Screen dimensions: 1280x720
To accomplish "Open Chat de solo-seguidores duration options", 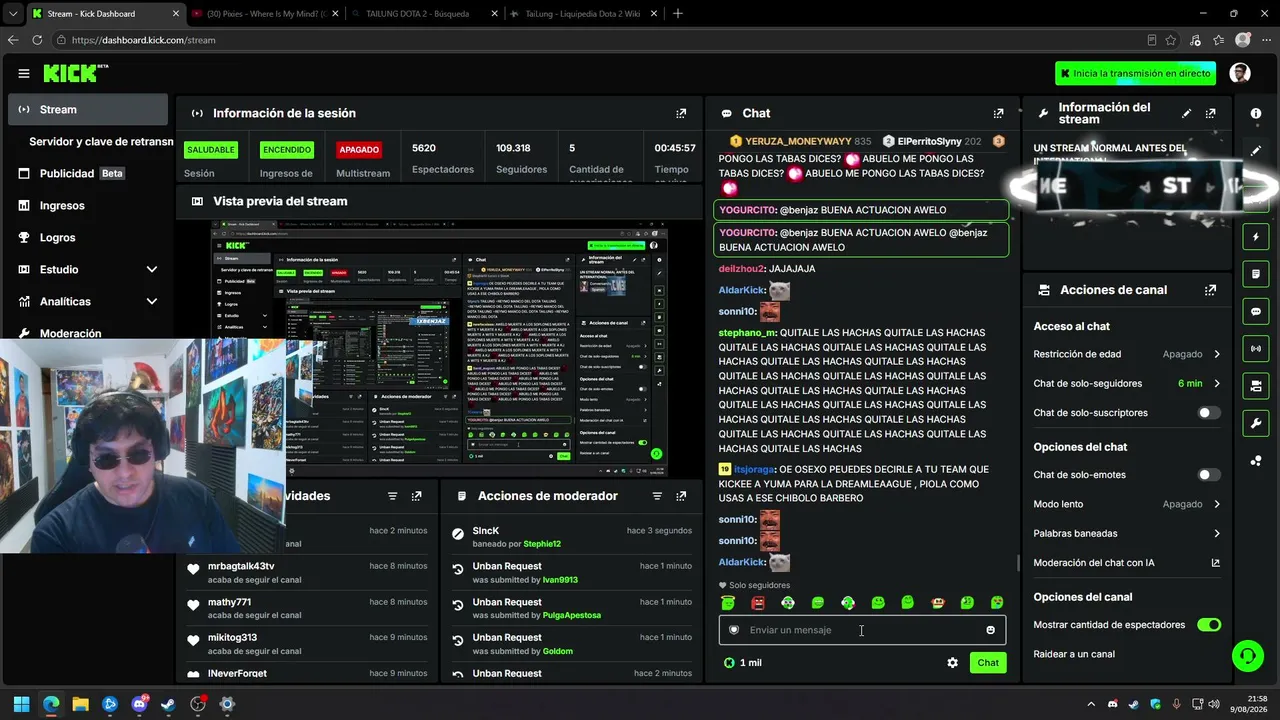I will [x=1127, y=383].
